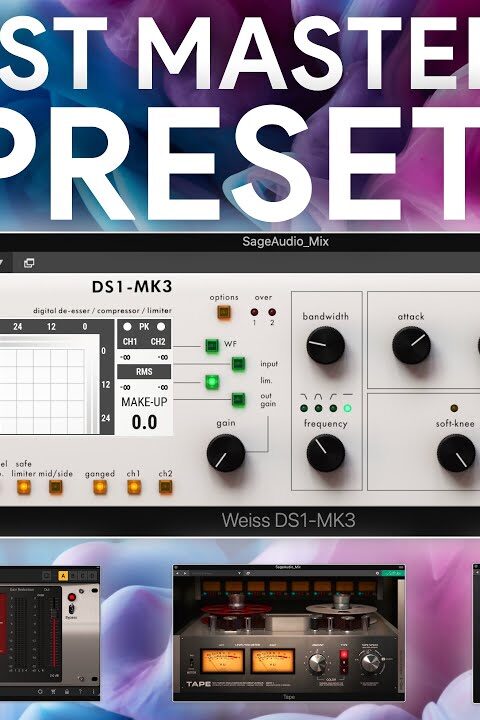Click the red Bypass button on compressor

(72, 597)
